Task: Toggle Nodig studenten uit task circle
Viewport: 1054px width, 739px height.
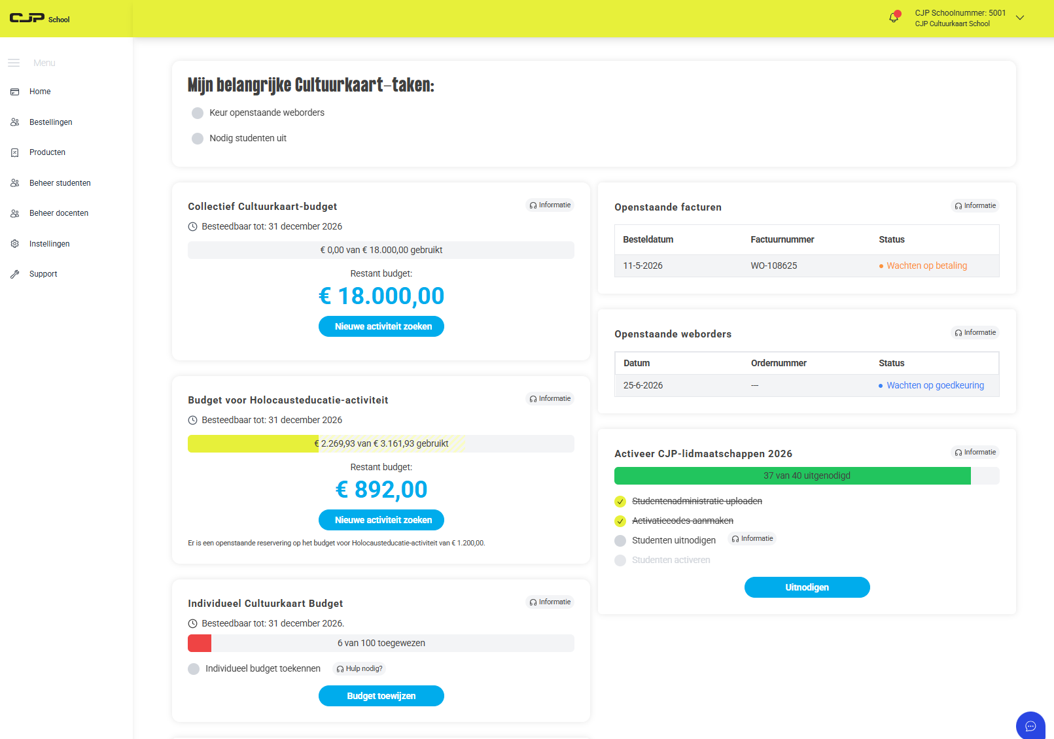Action: [197, 139]
